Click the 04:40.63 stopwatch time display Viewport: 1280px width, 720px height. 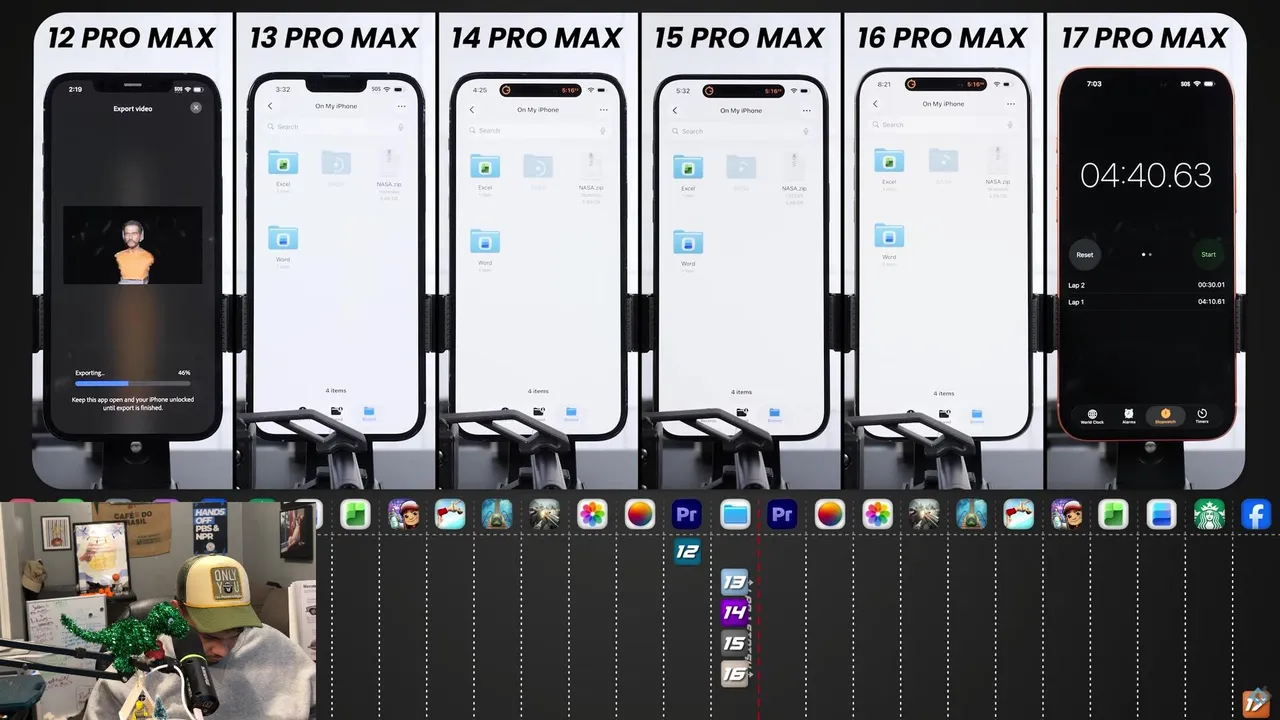coord(1146,176)
